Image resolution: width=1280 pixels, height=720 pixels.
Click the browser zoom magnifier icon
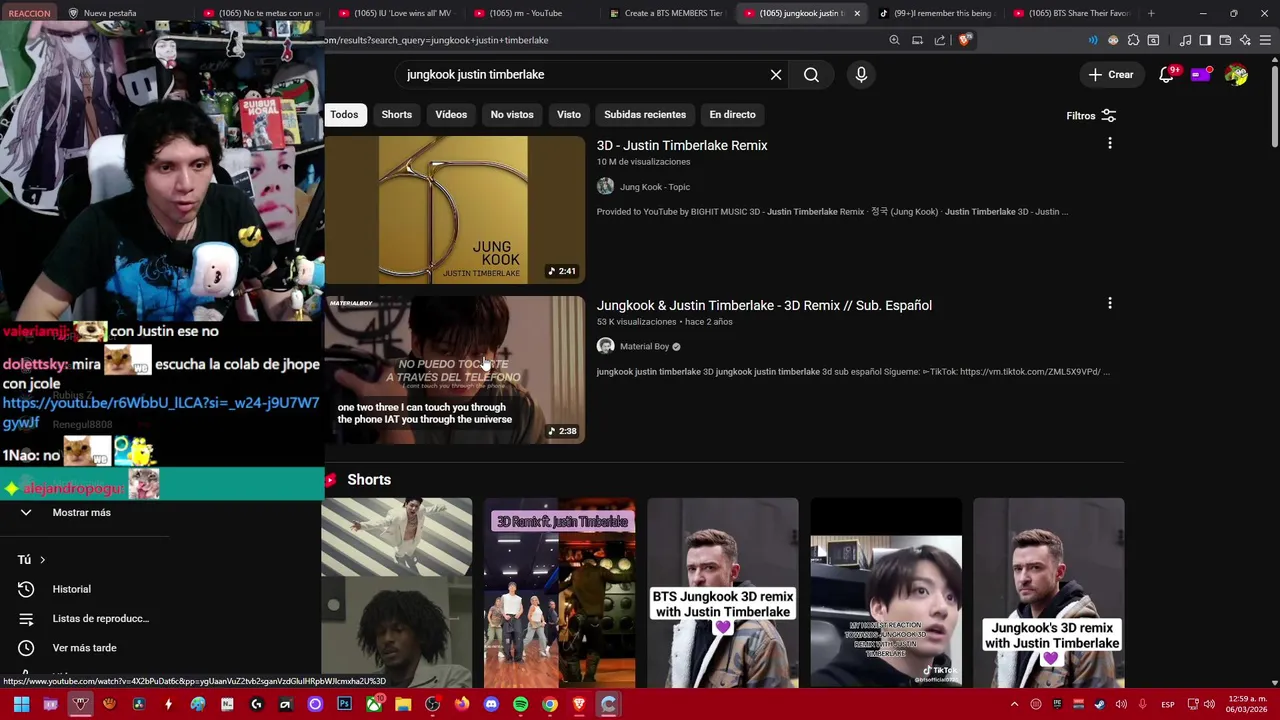tap(894, 40)
